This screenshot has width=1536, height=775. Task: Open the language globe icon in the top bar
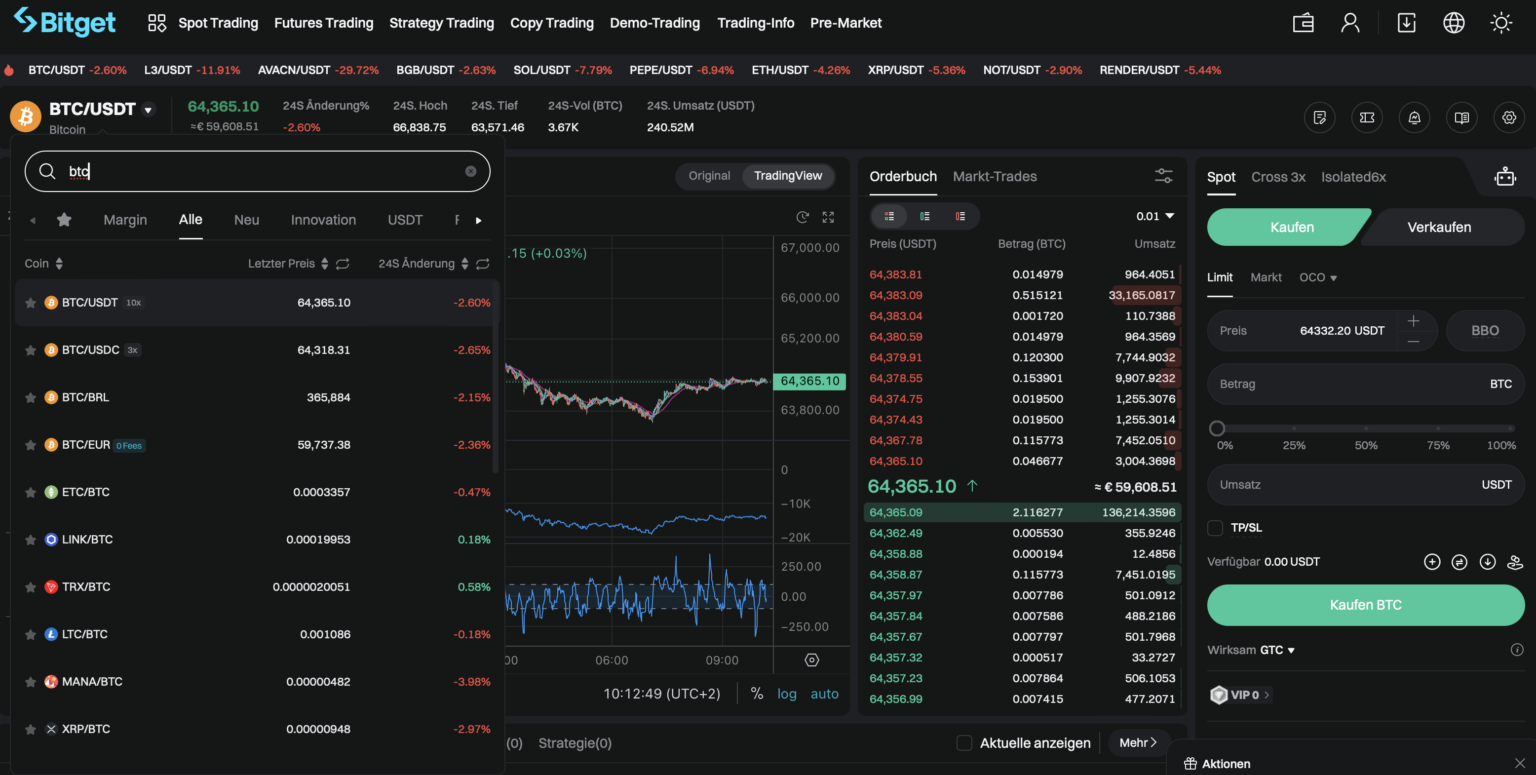click(x=1453, y=22)
